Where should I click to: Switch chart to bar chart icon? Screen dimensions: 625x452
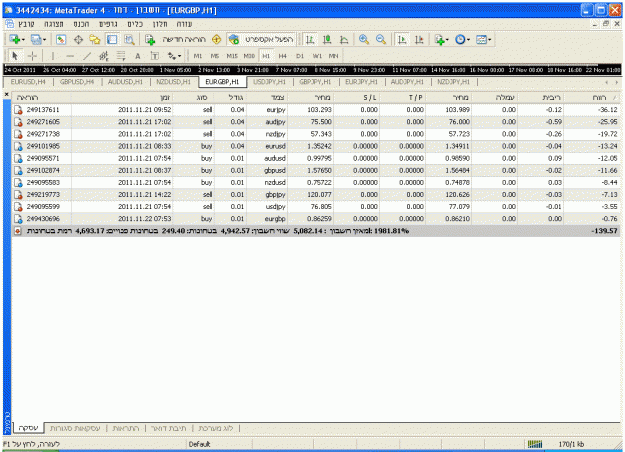(310, 39)
